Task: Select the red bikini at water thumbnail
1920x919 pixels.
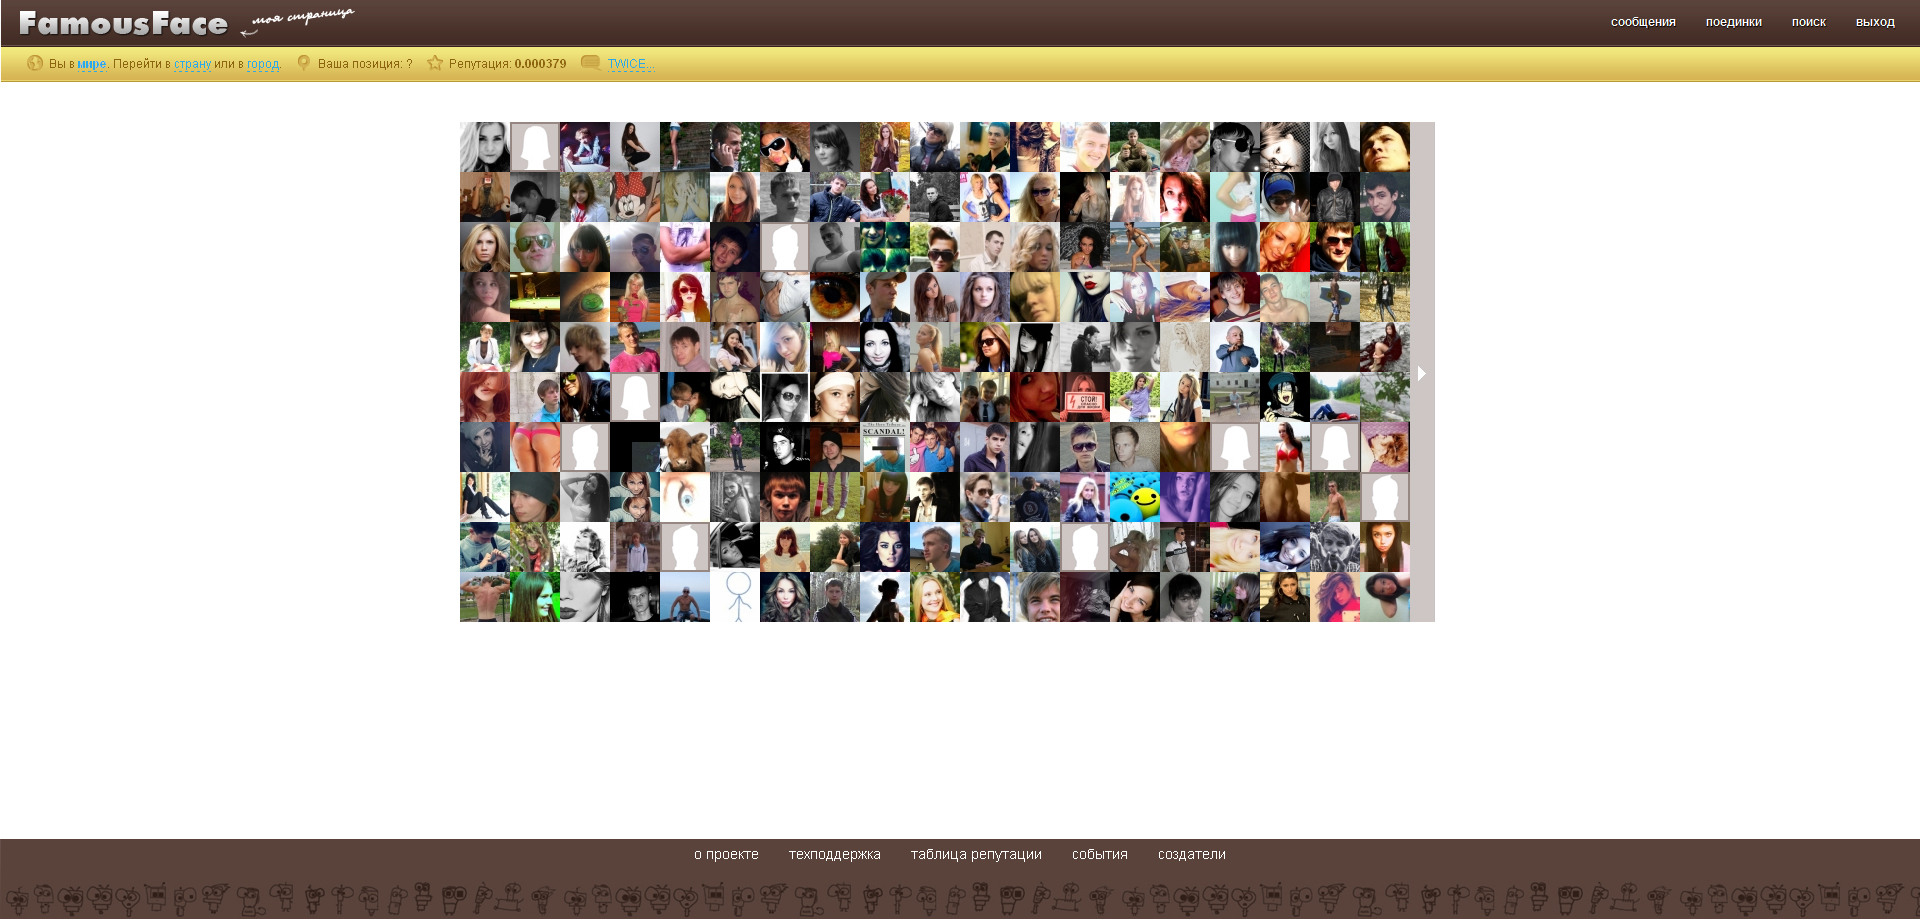Action: tap(1285, 447)
